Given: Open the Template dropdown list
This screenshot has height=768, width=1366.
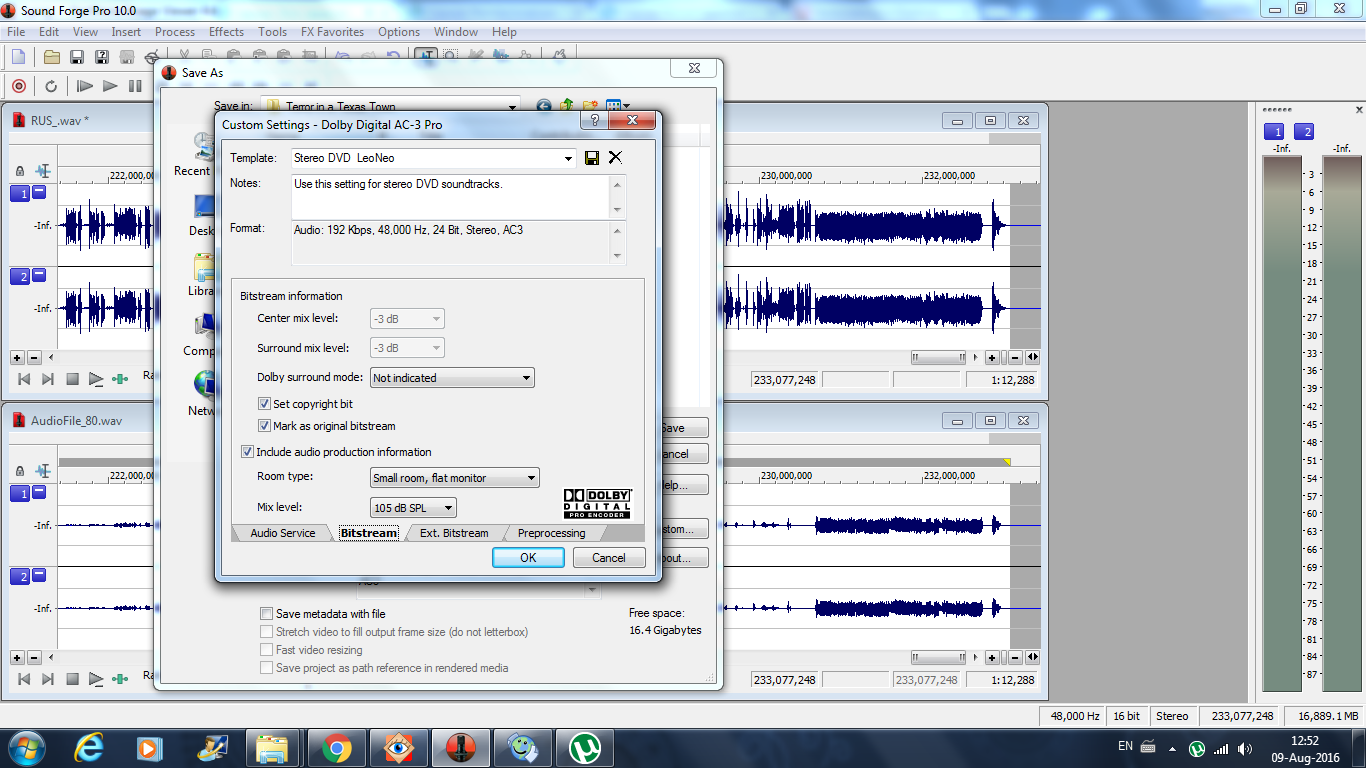Looking at the screenshot, I should [569, 158].
